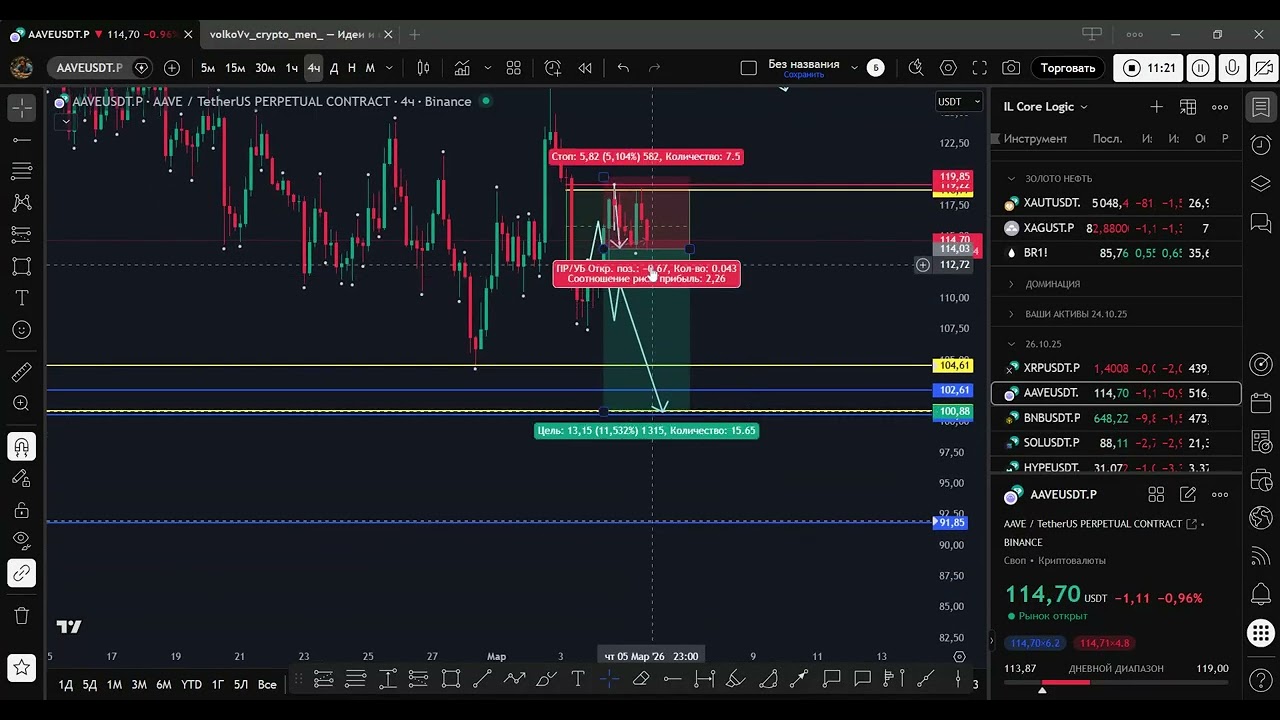Expand the ДОМИНАЦИЯ section

(1011, 284)
